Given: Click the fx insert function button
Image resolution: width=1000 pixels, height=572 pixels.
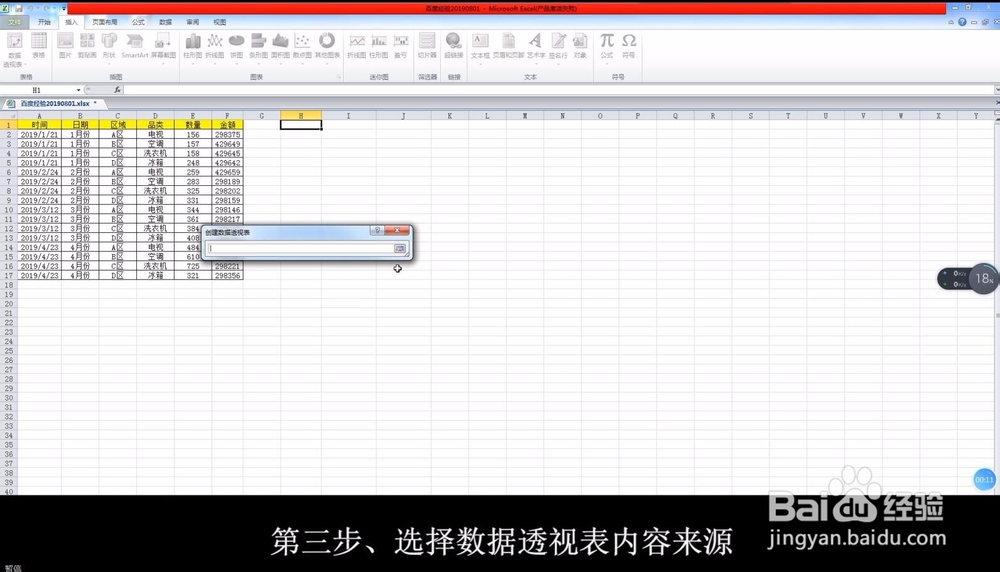Looking at the screenshot, I should point(117,90).
